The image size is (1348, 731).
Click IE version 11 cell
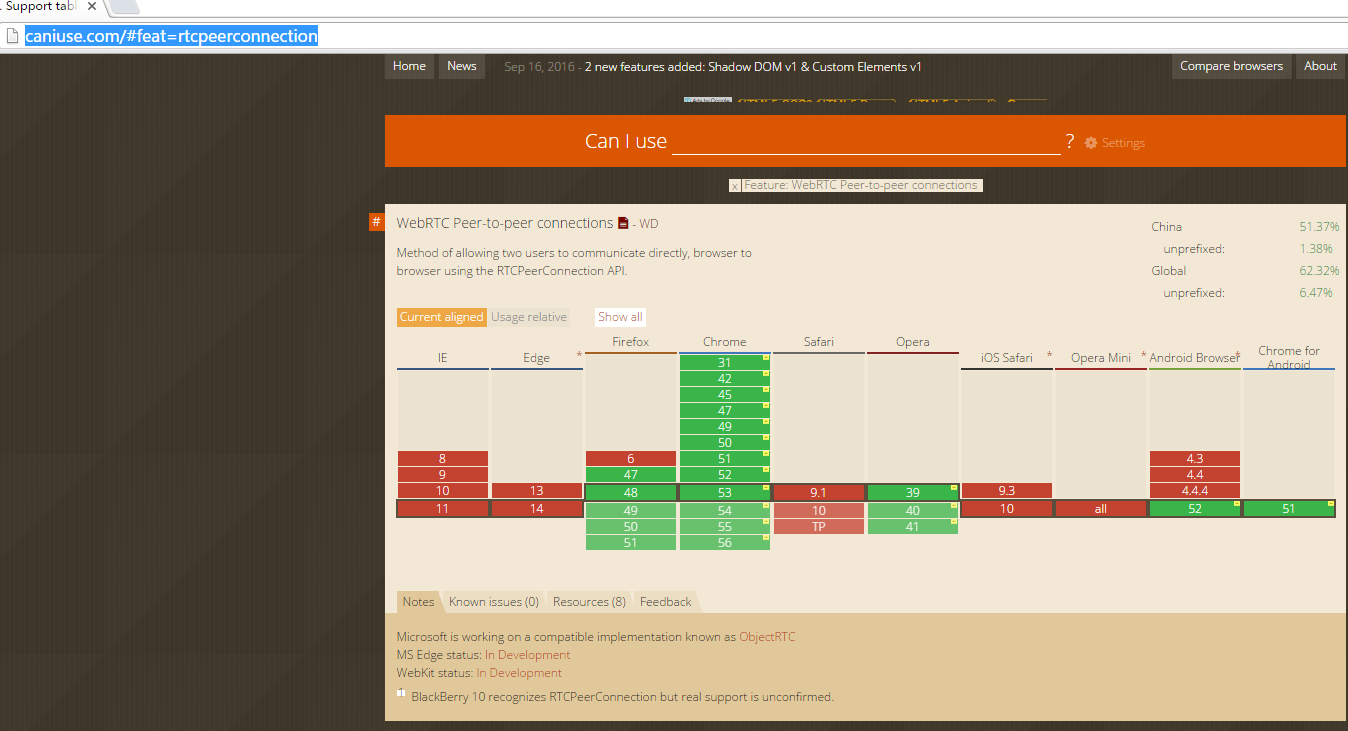tap(442, 509)
